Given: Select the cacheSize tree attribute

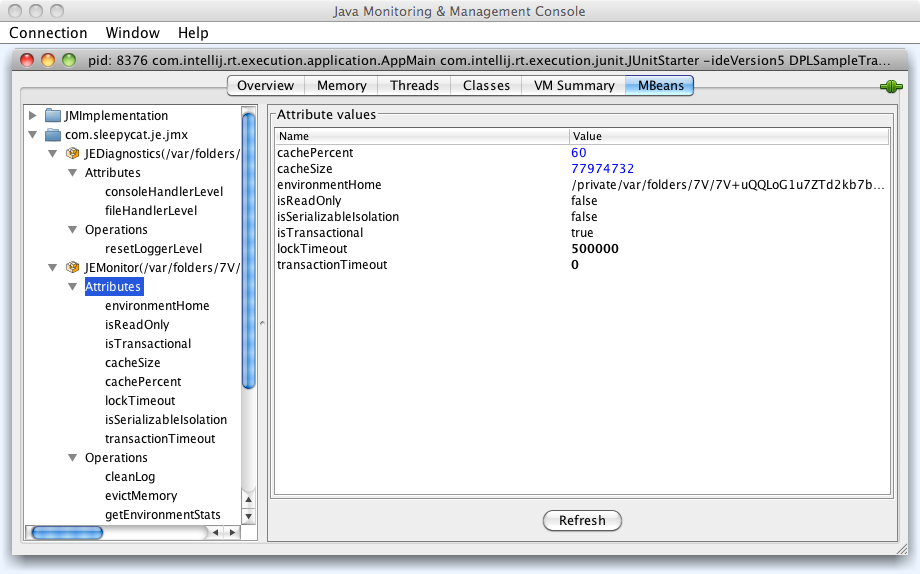Looking at the screenshot, I should pos(132,363).
